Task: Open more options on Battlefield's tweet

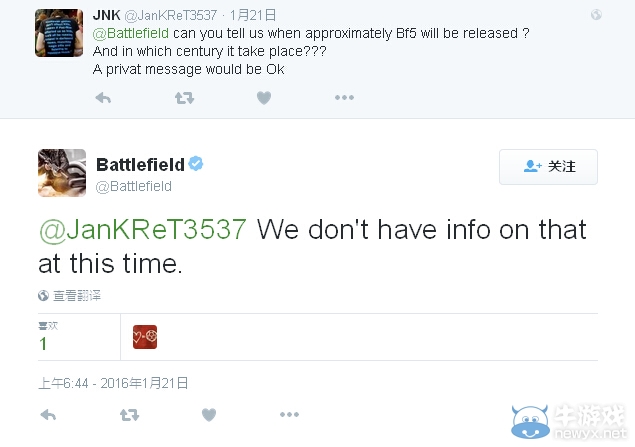Action: pyautogui.click(x=289, y=414)
